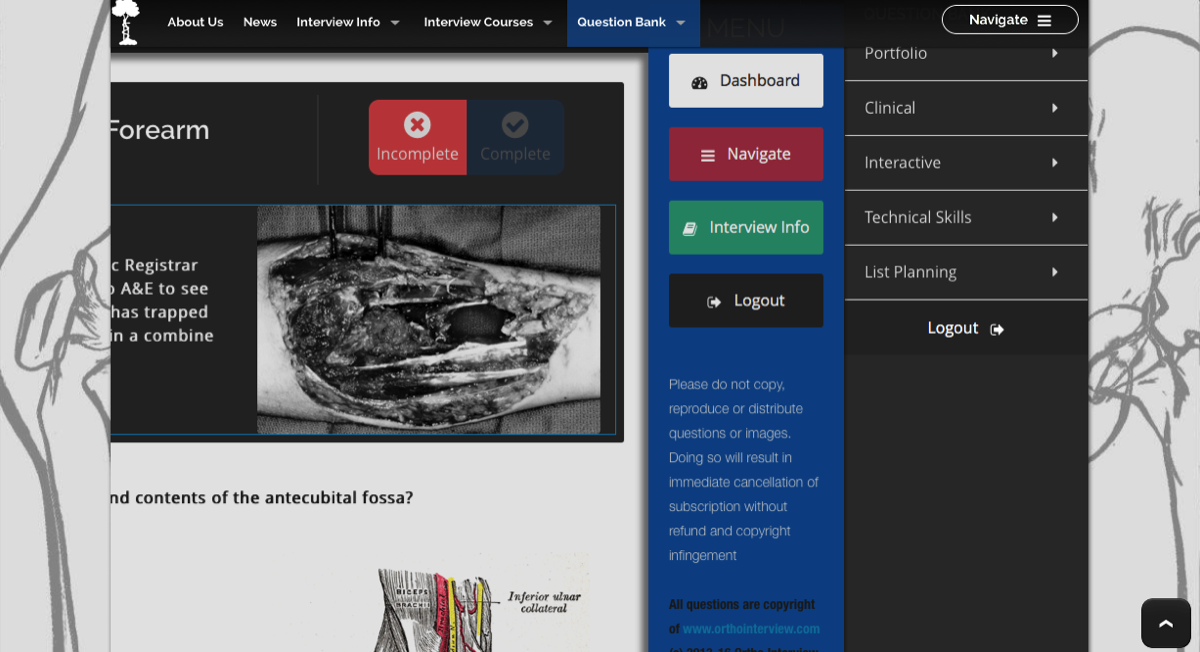Viewport: 1200px width, 652px height.
Task: Go to the Dashboard
Action: coord(746,81)
